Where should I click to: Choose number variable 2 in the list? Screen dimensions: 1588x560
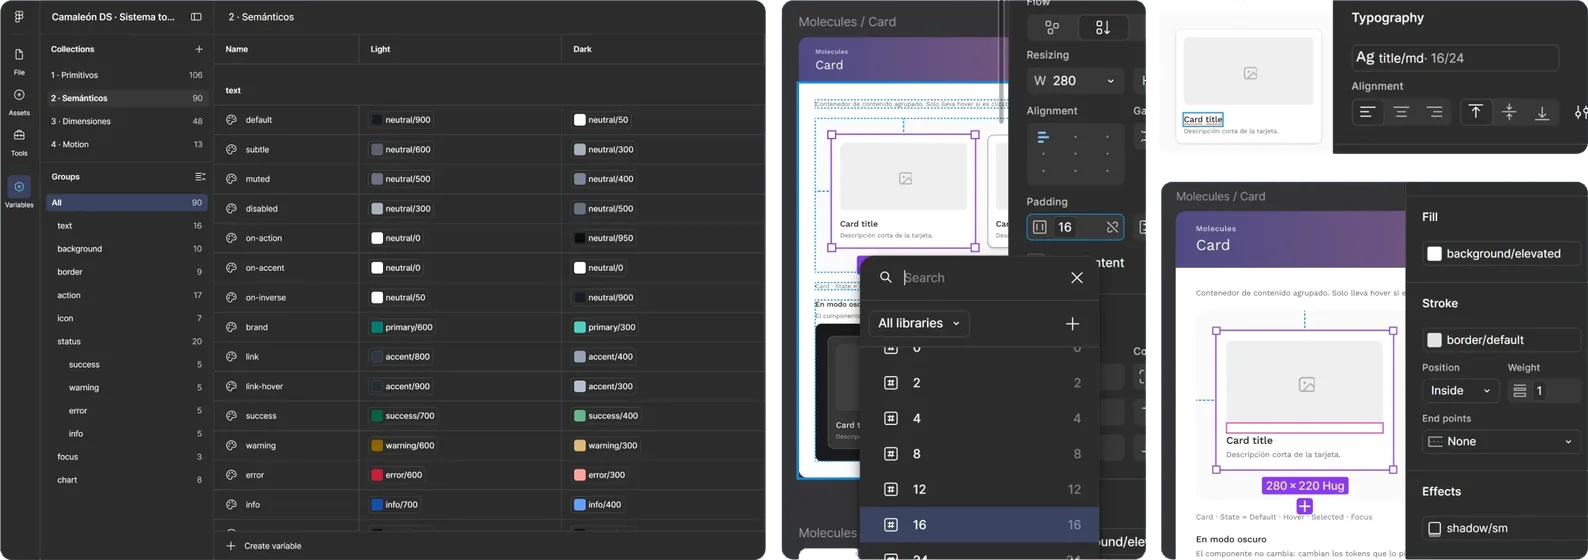click(980, 383)
